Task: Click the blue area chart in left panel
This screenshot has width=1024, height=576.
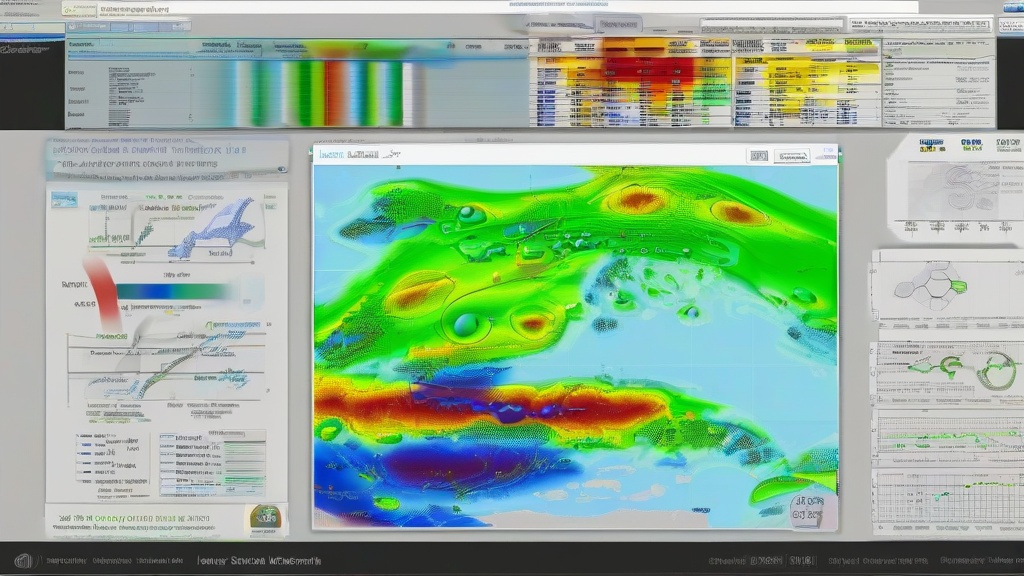Action: point(215,228)
